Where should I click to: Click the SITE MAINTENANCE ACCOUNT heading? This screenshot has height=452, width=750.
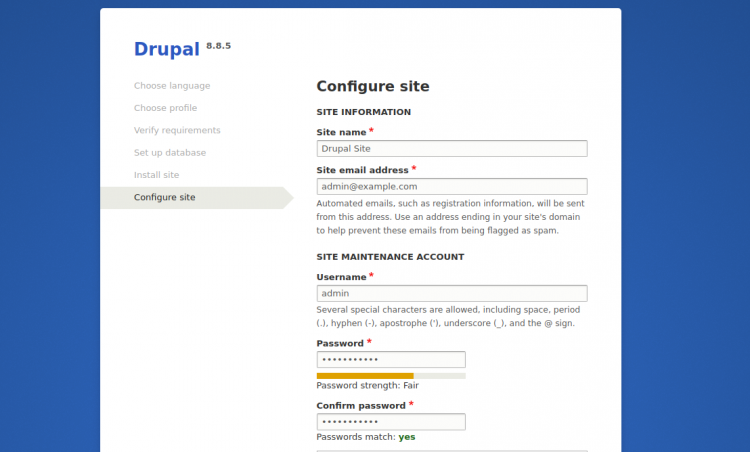pyautogui.click(x=390, y=257)
